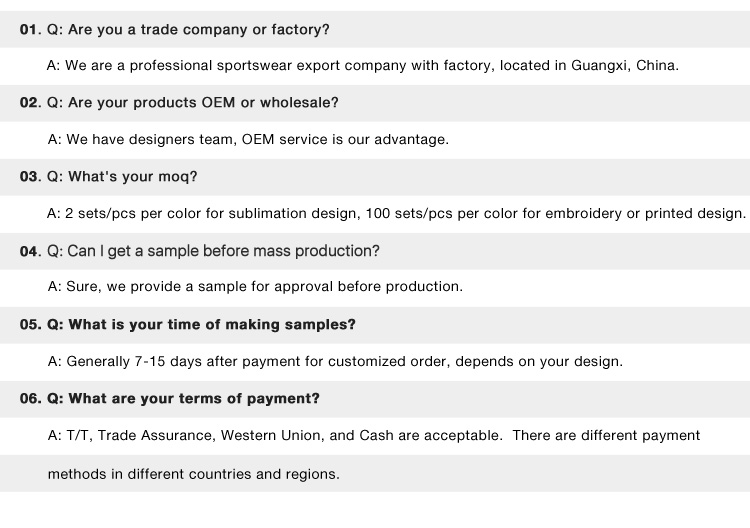Click the question number 05
Viewport: 750px width, 528px height.
point(30,325)
